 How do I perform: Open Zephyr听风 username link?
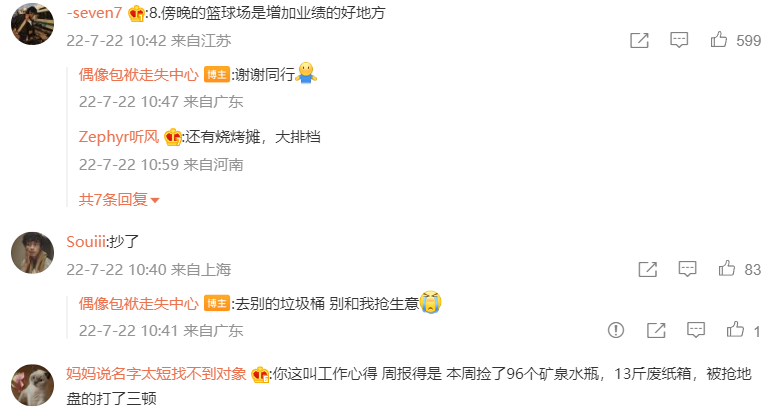point(119,136)
